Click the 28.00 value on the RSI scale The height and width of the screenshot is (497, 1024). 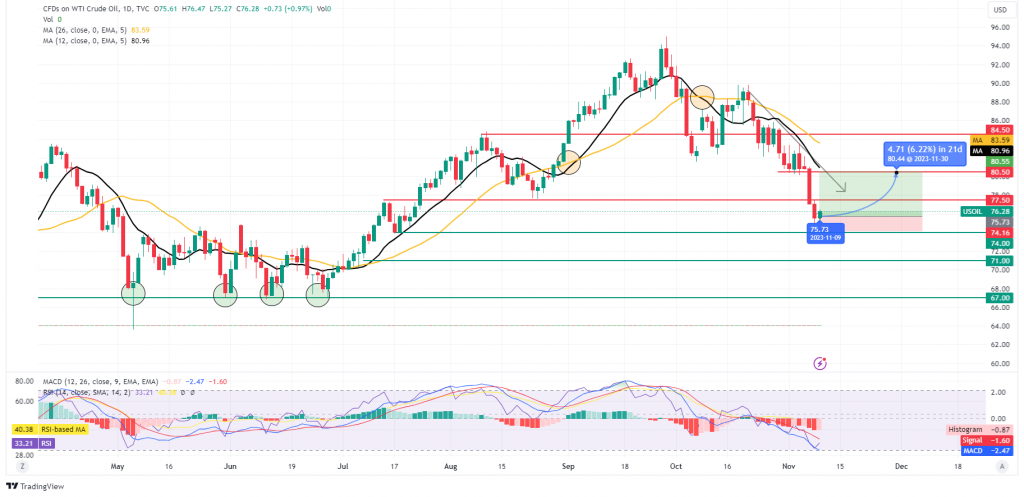point(24,455)
